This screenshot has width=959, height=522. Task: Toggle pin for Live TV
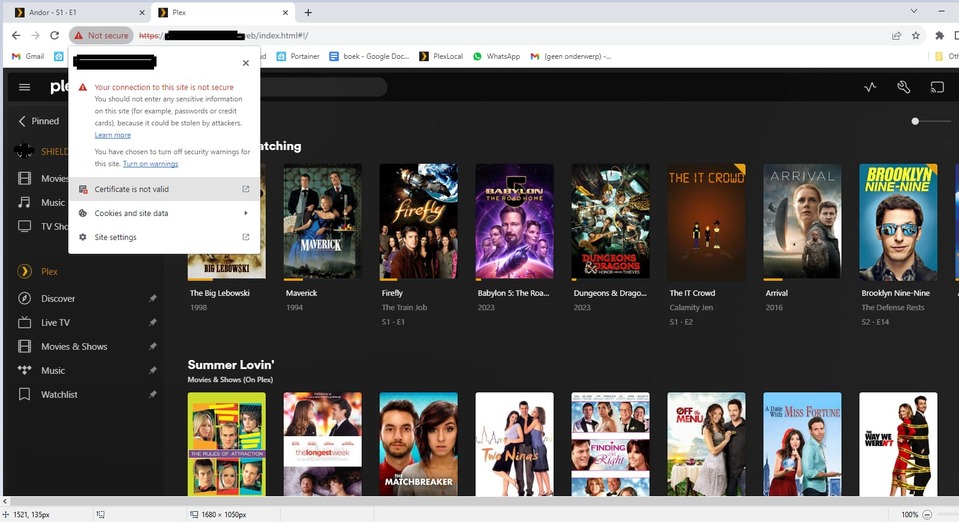tap(152, 323)
